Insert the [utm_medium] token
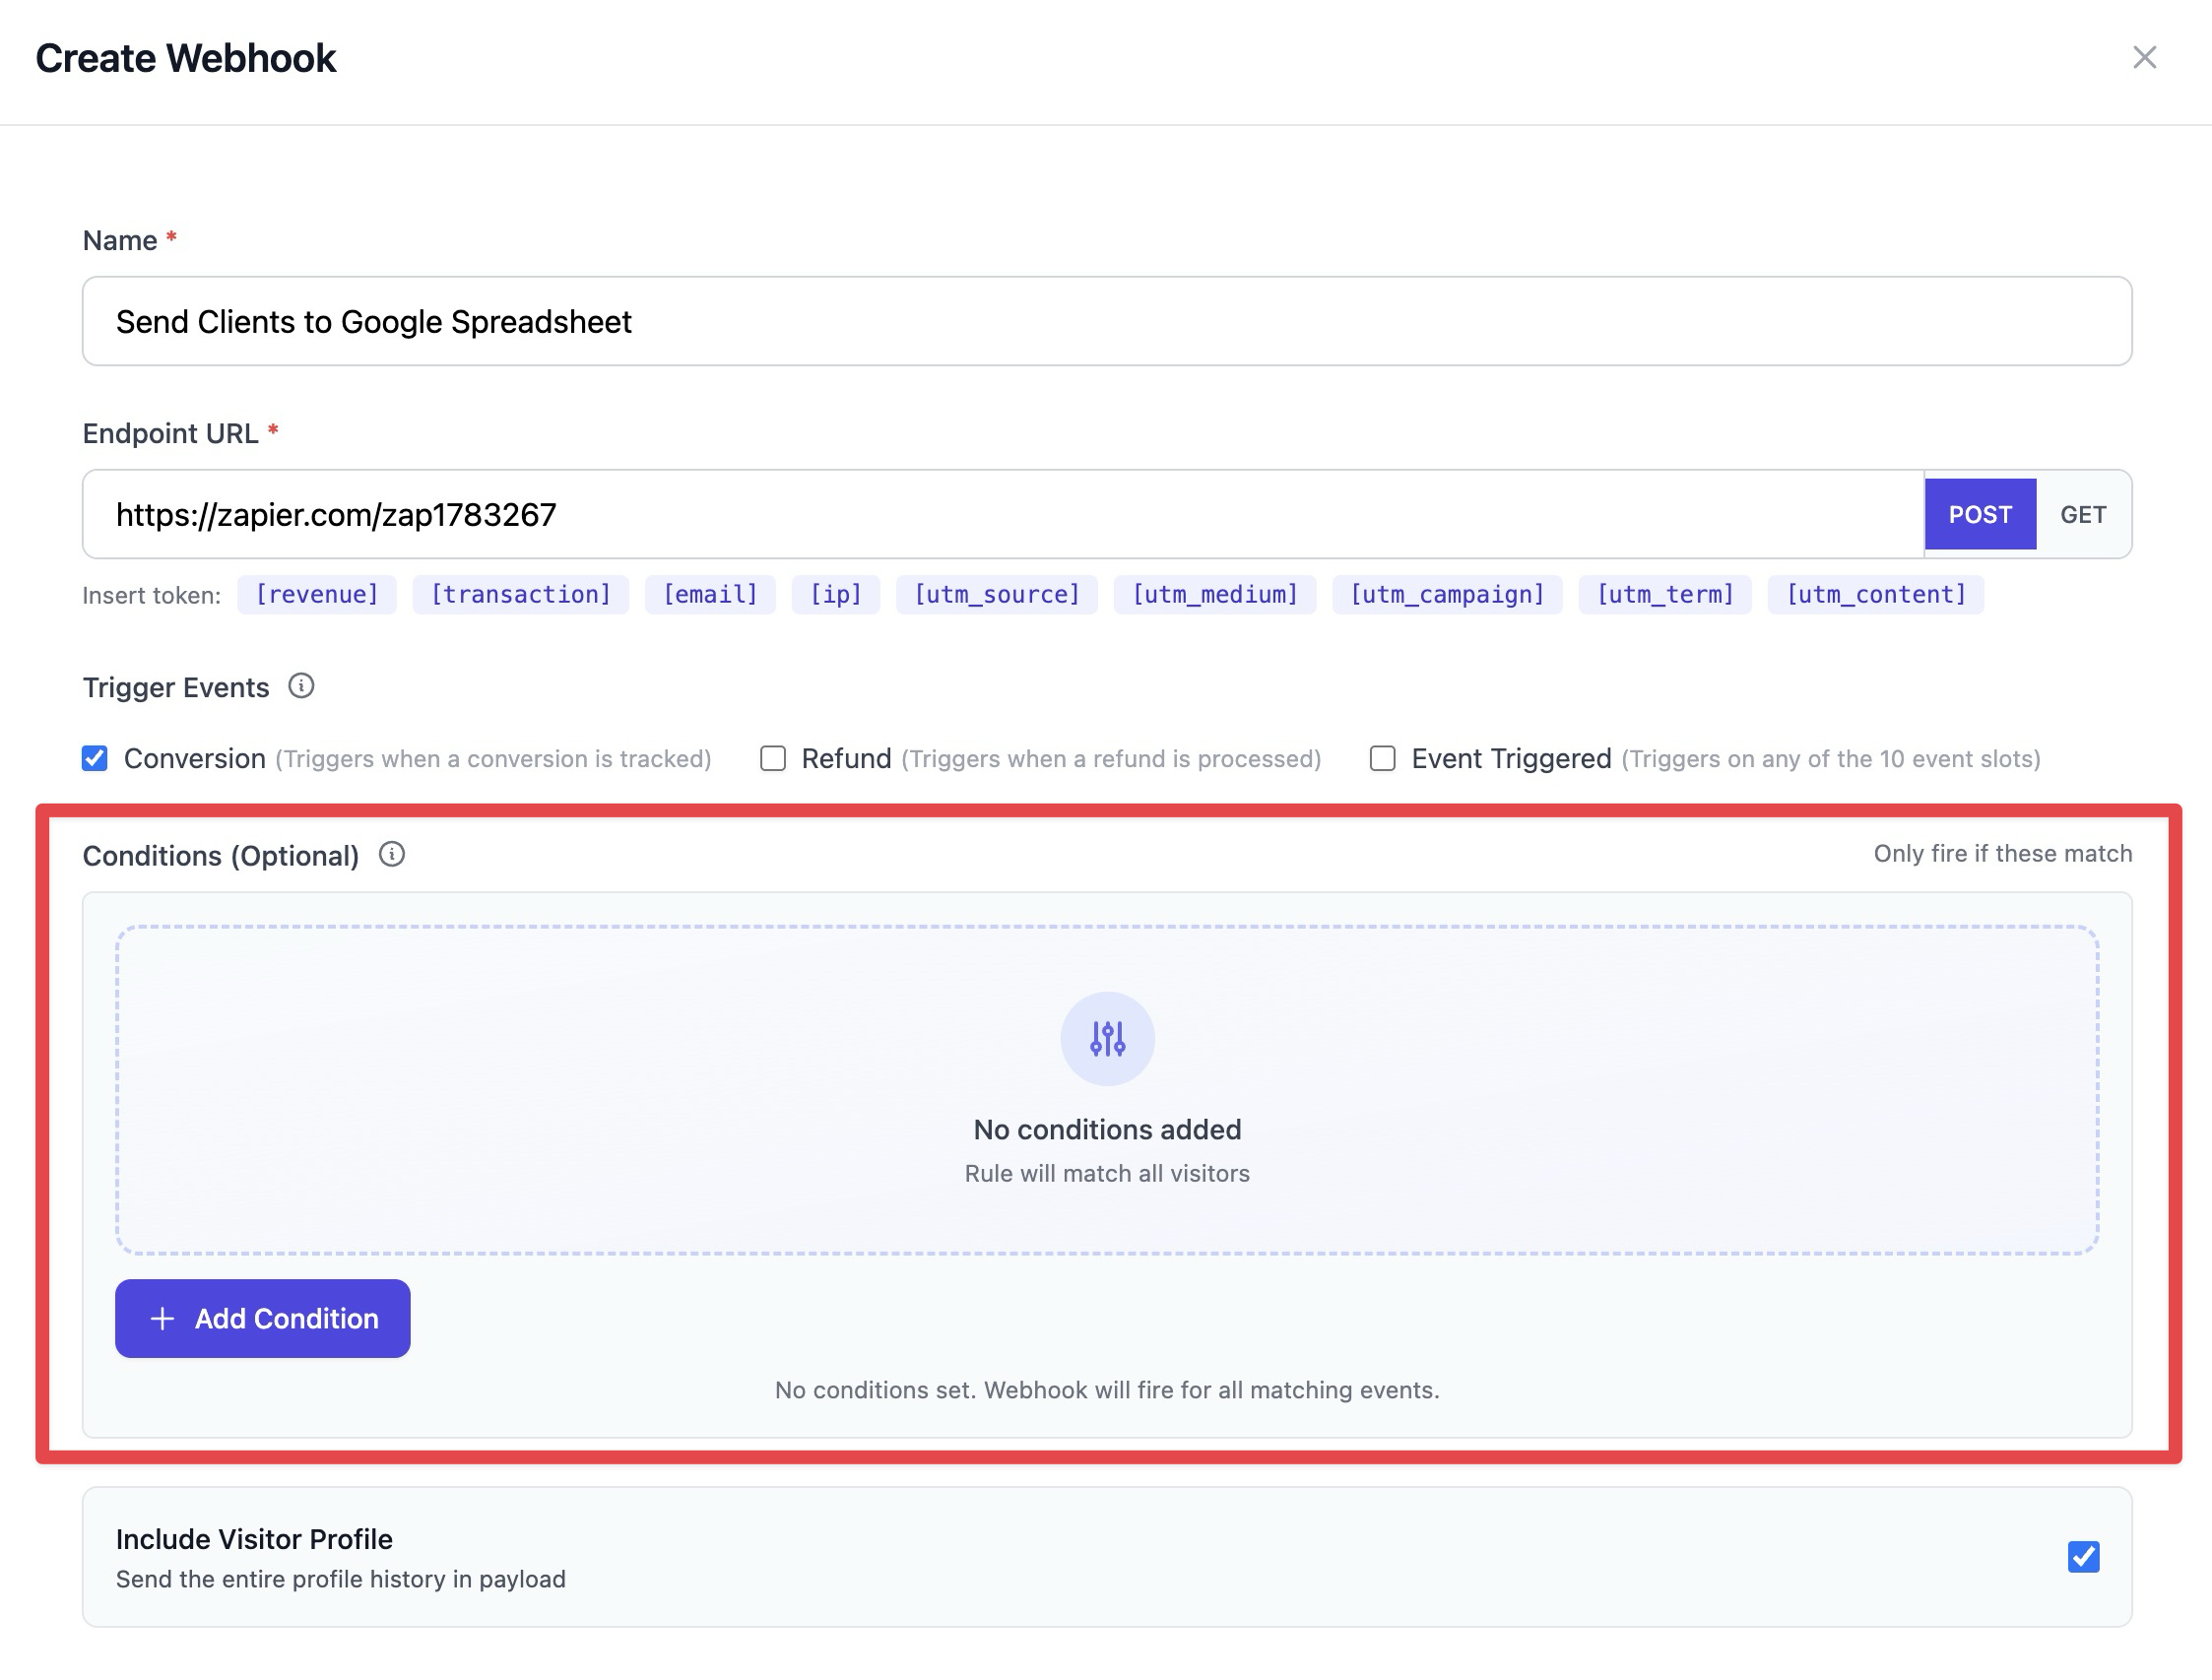This screenshot has width=2212, height=1680. click(1215, 594)
